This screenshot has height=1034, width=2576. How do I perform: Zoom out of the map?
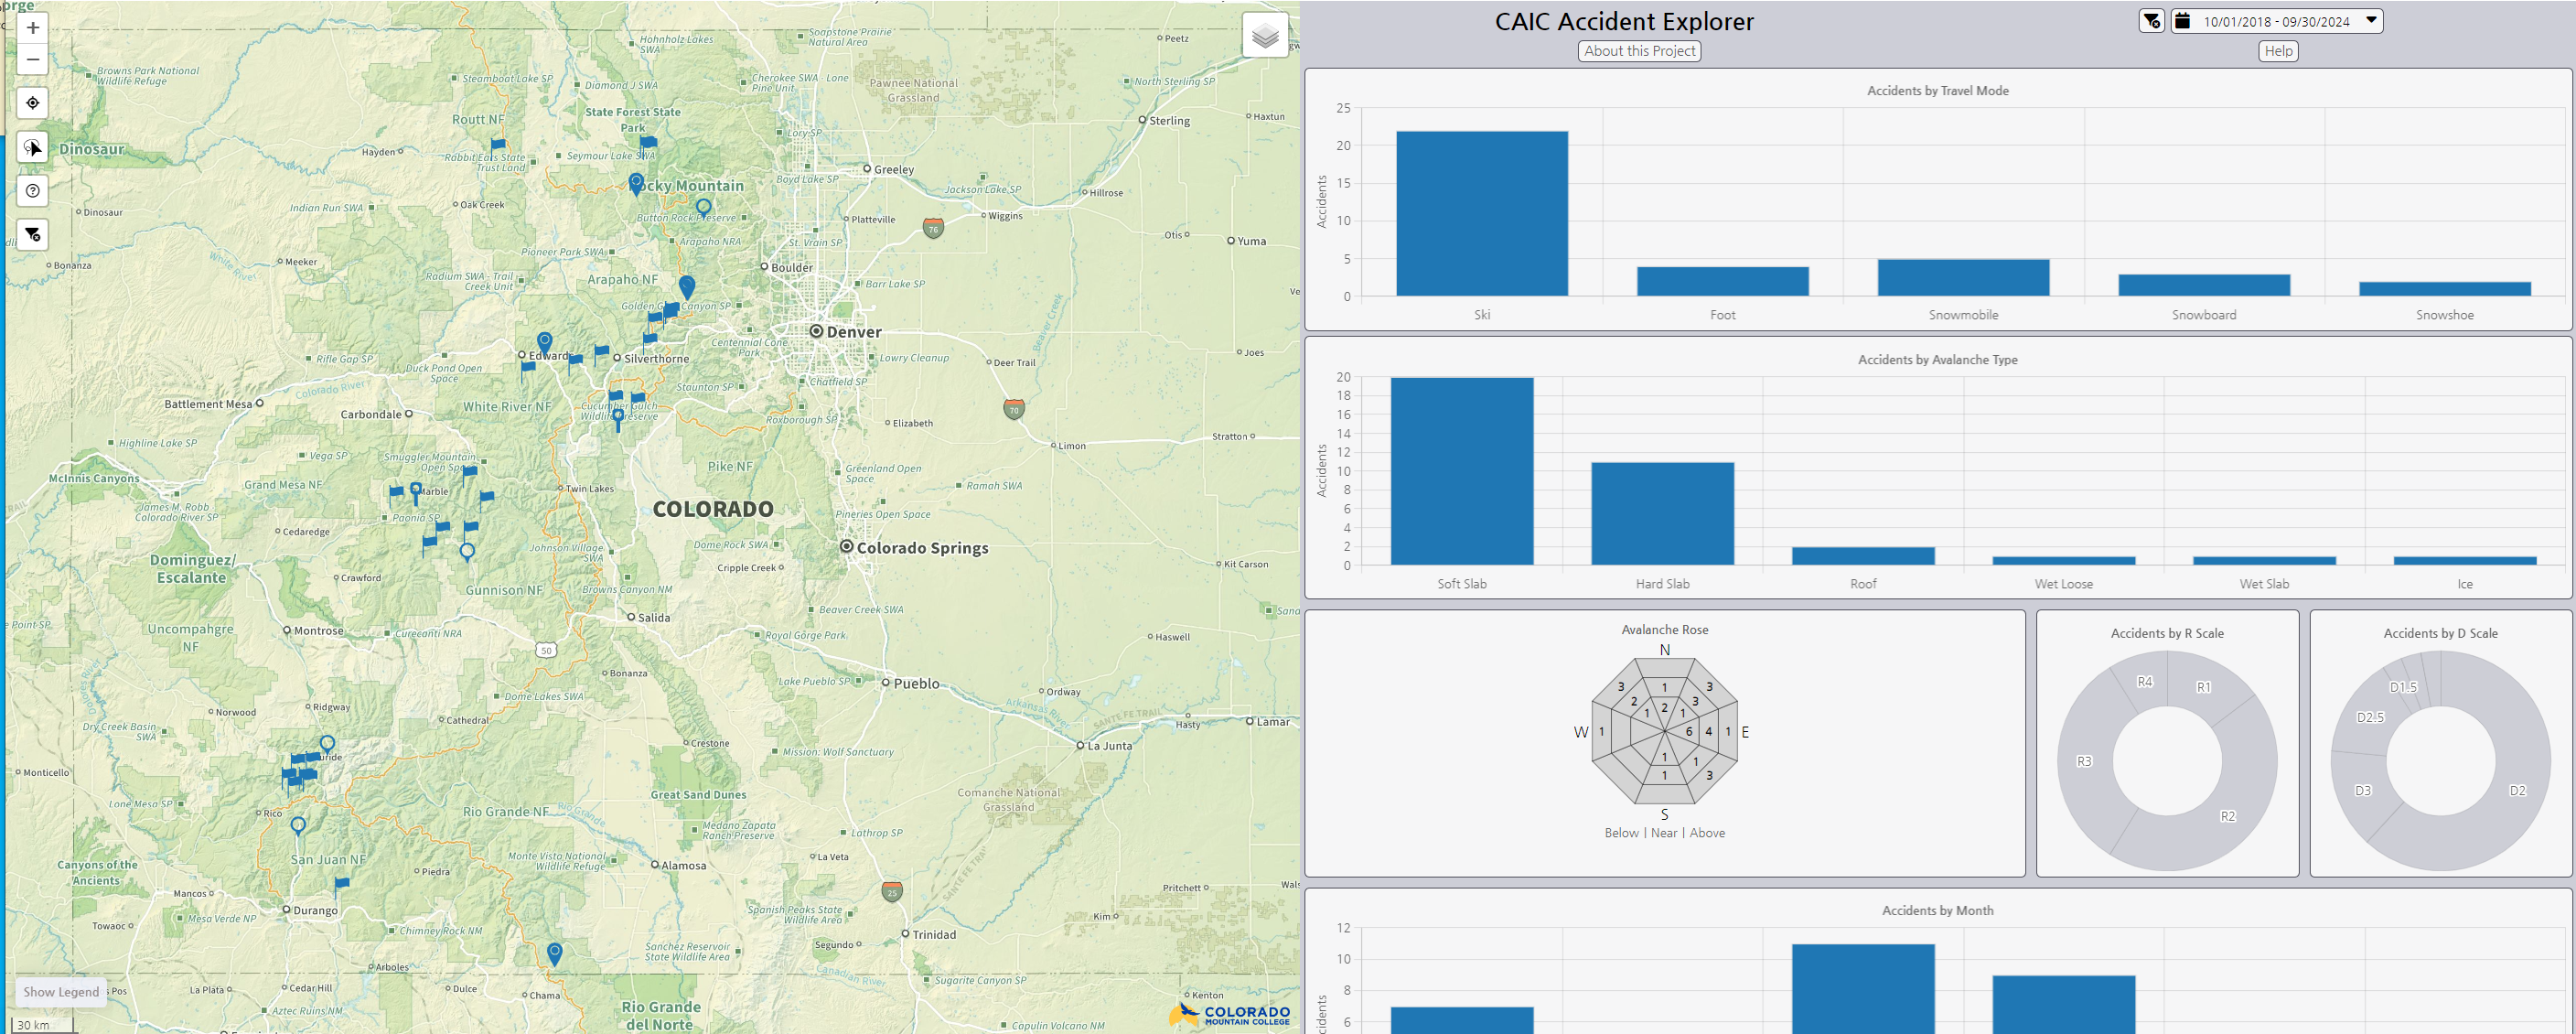[x=32, y=59]
